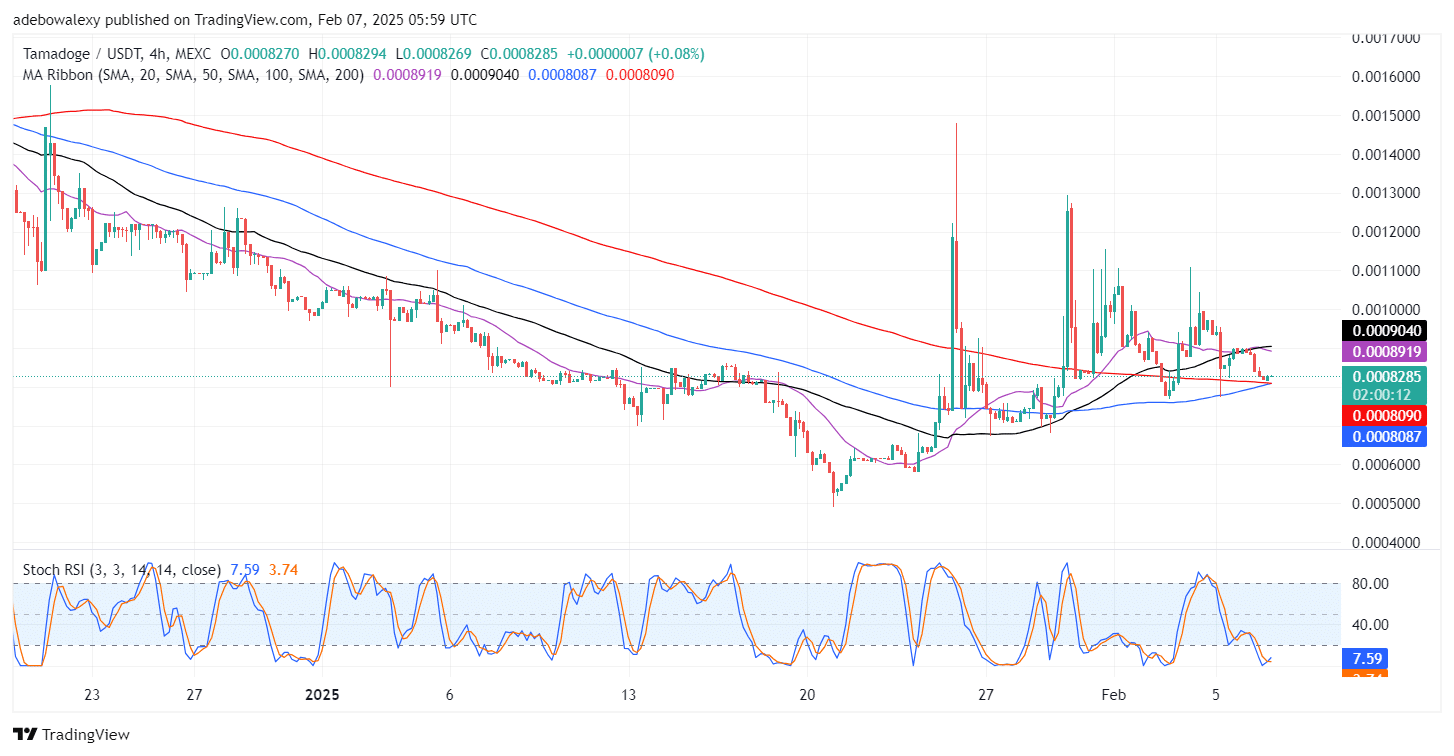The width and height of the screenshot is (1454, 756).
Task: Click the 13 date label on time axis
Action: (x=628, y=695)
